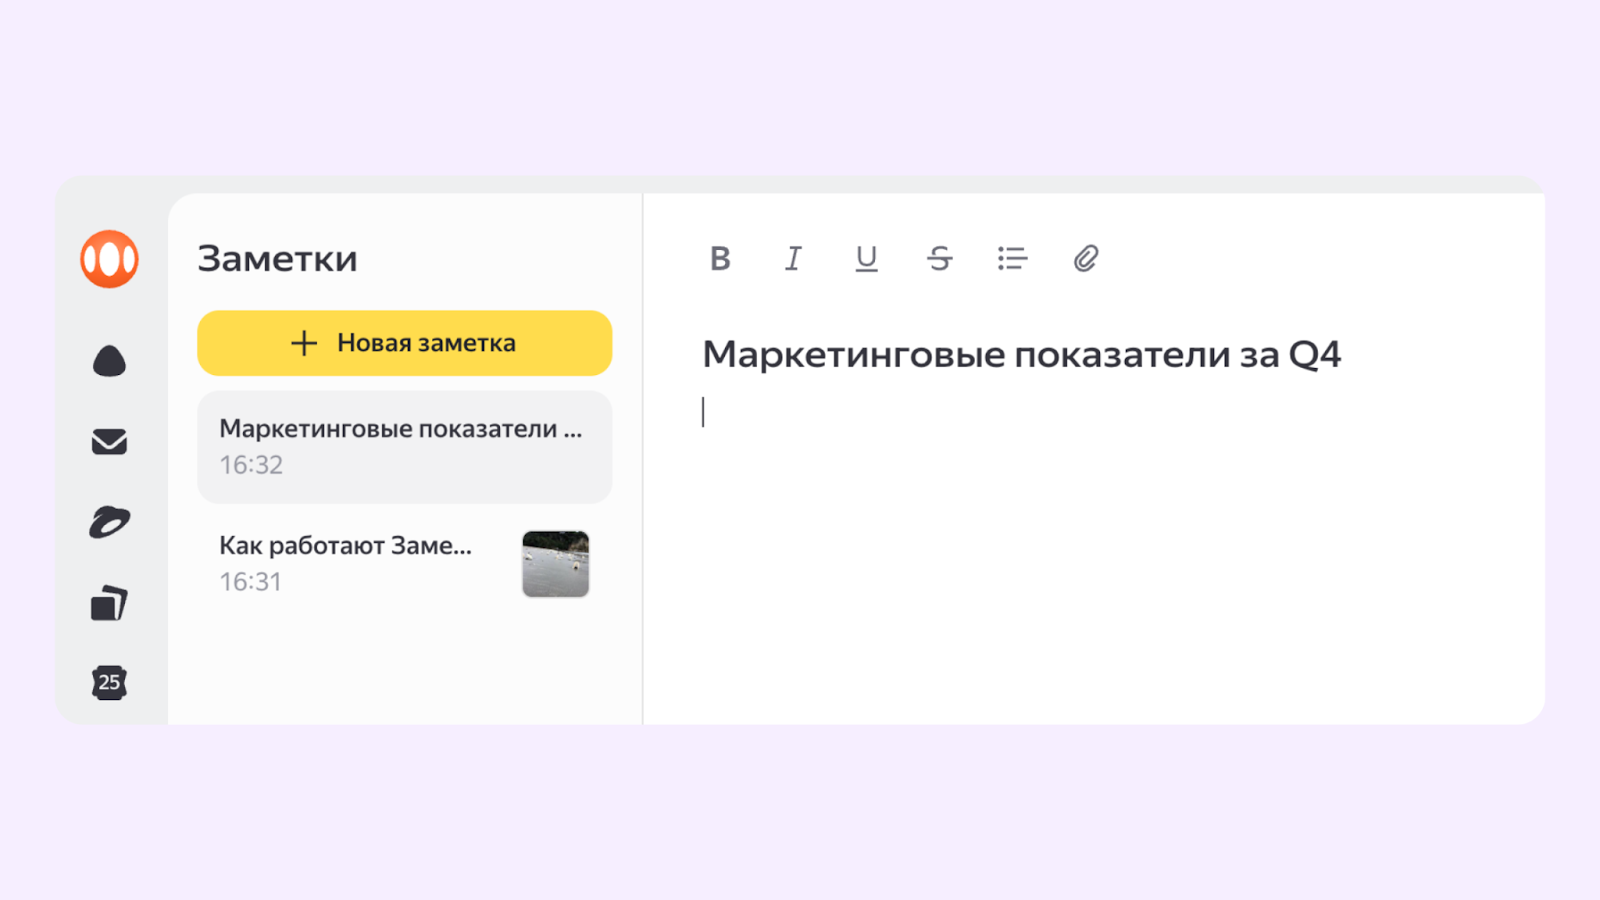Open the Calendar icon showing 25

(109, 682)
